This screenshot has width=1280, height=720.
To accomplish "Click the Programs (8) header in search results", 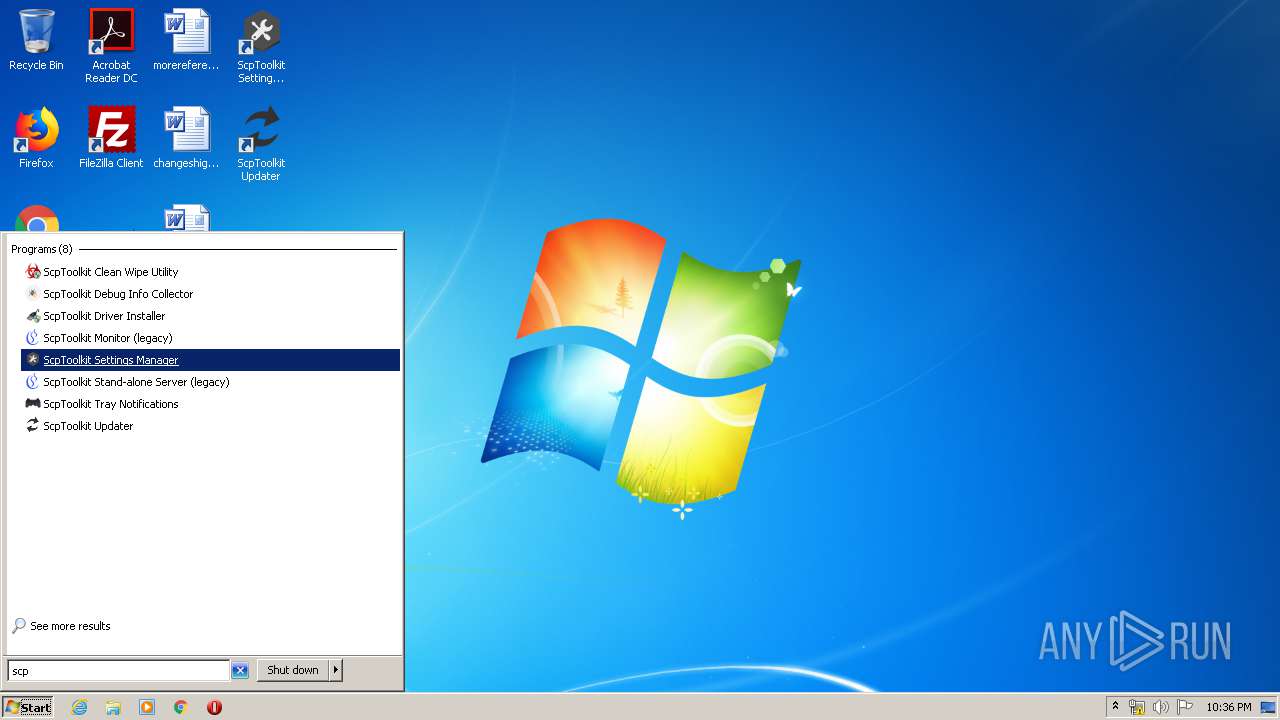I will 42,249.
